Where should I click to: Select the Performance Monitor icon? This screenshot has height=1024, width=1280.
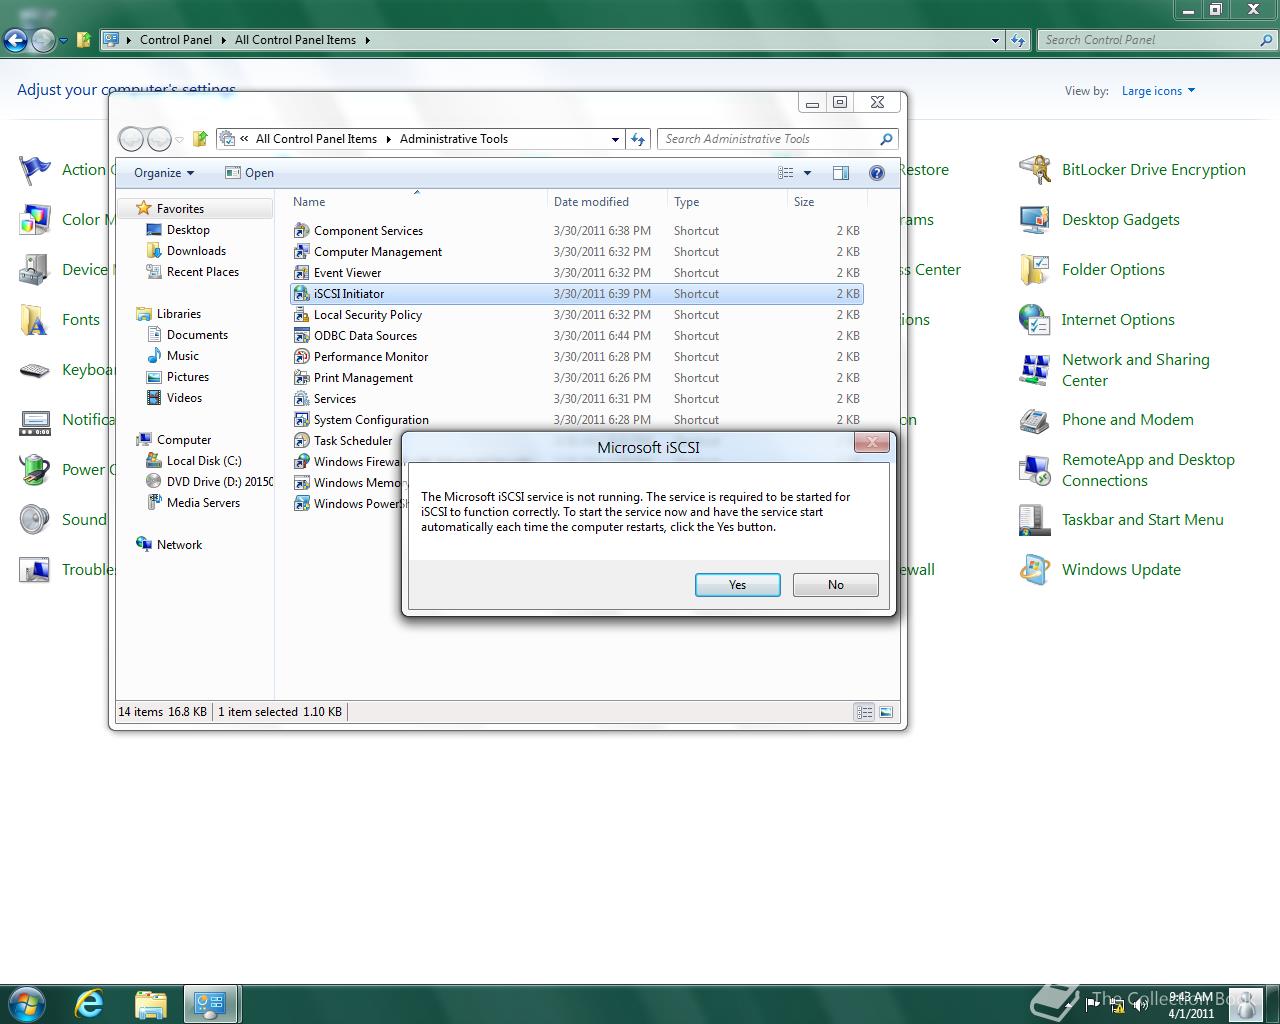click(x=302, y=357)
